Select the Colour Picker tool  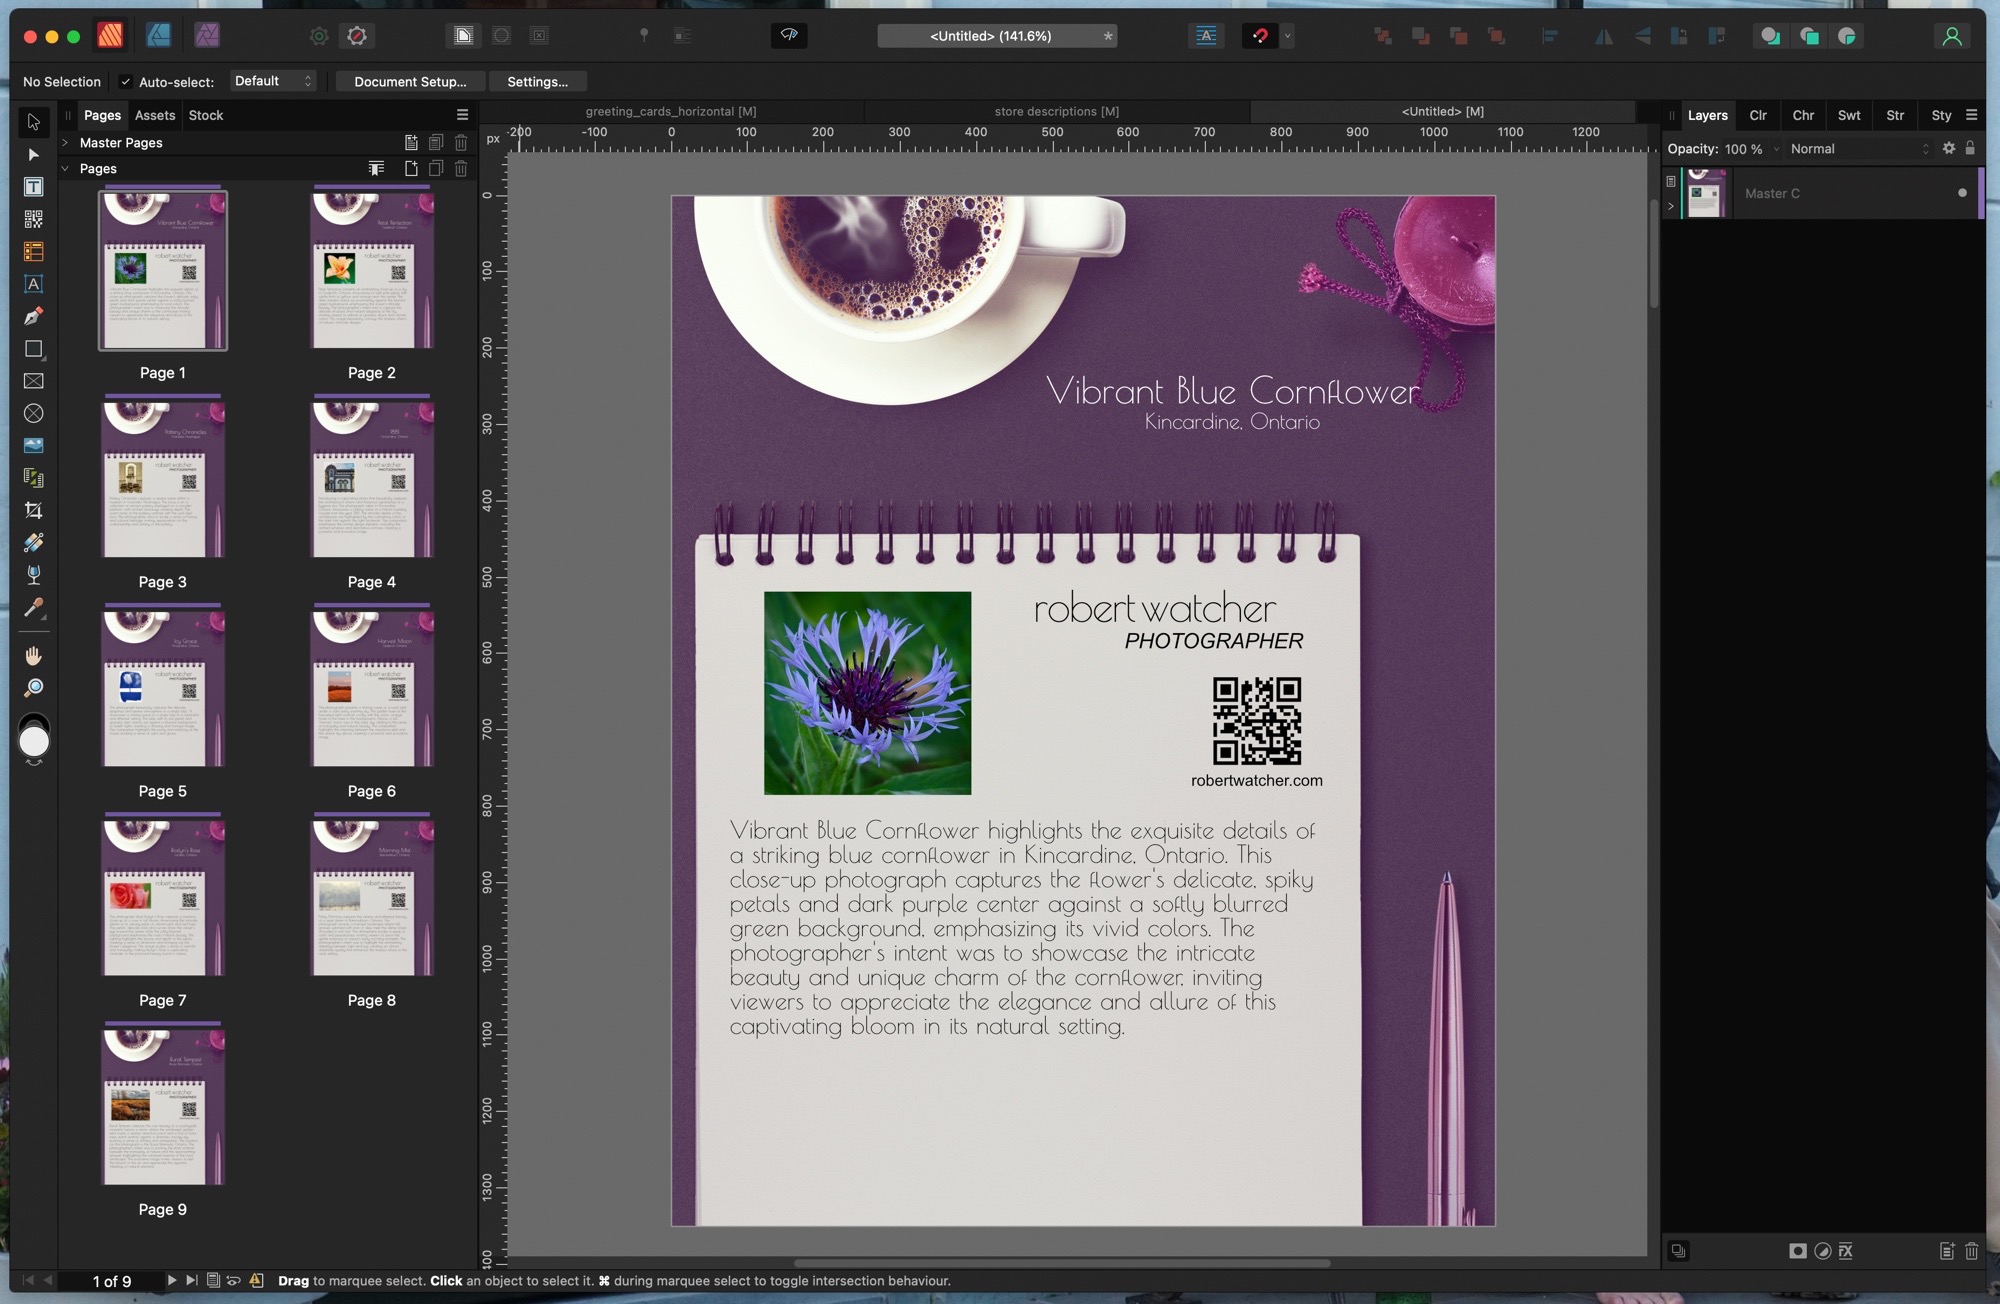click(33, 608)
